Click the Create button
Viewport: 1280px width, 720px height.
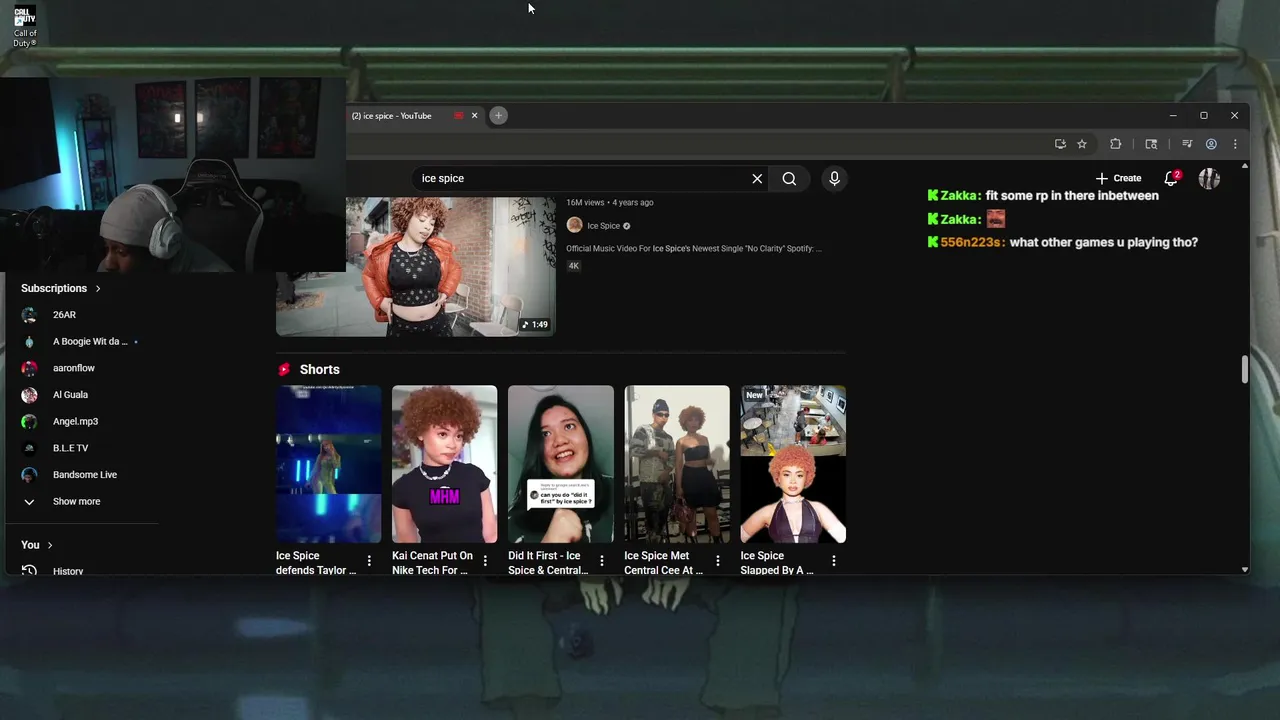click(x=1118, y=178)
